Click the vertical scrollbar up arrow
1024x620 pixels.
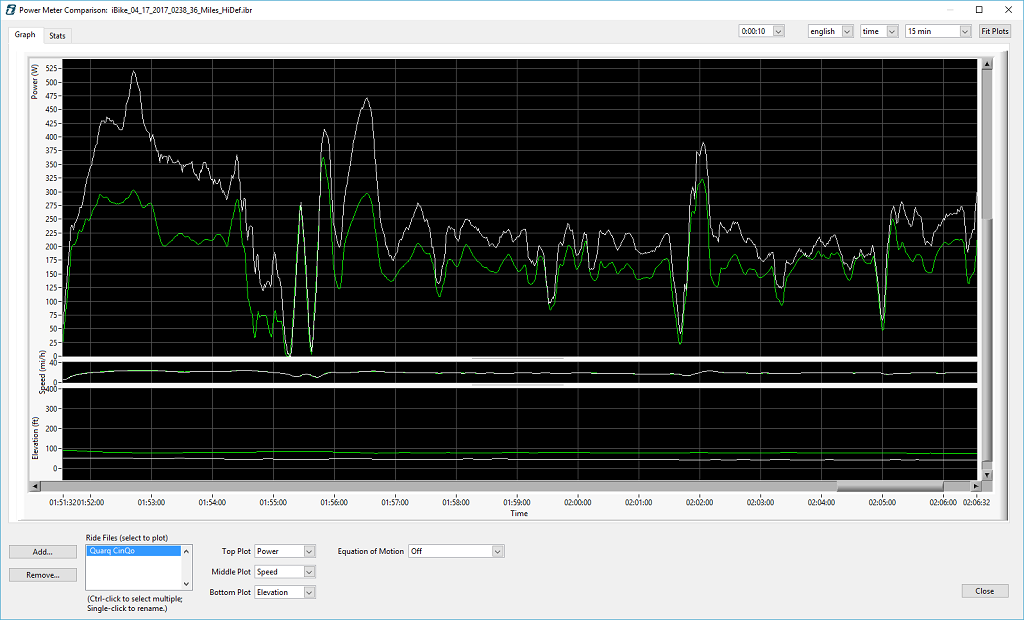coord(987,65)
